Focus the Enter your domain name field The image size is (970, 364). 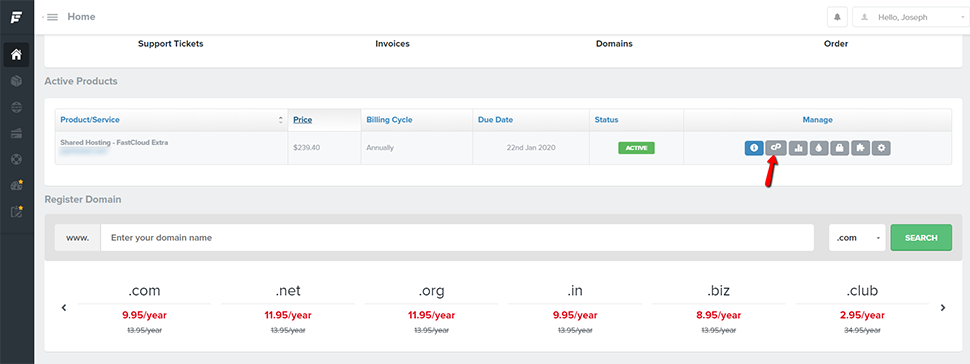pyautogui.click(x=457, y=238)
